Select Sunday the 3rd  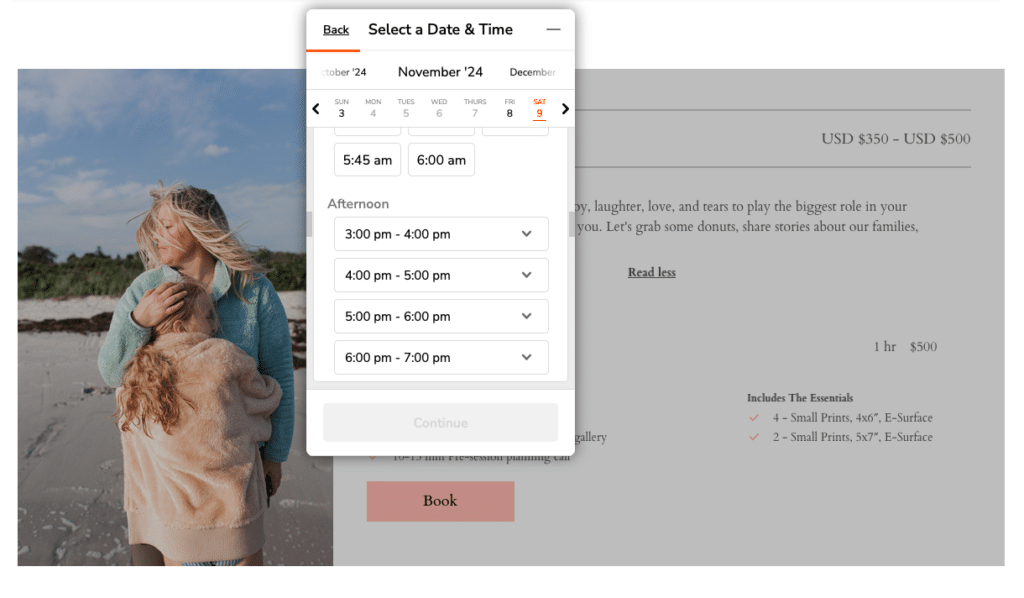[x=342, y=108]
